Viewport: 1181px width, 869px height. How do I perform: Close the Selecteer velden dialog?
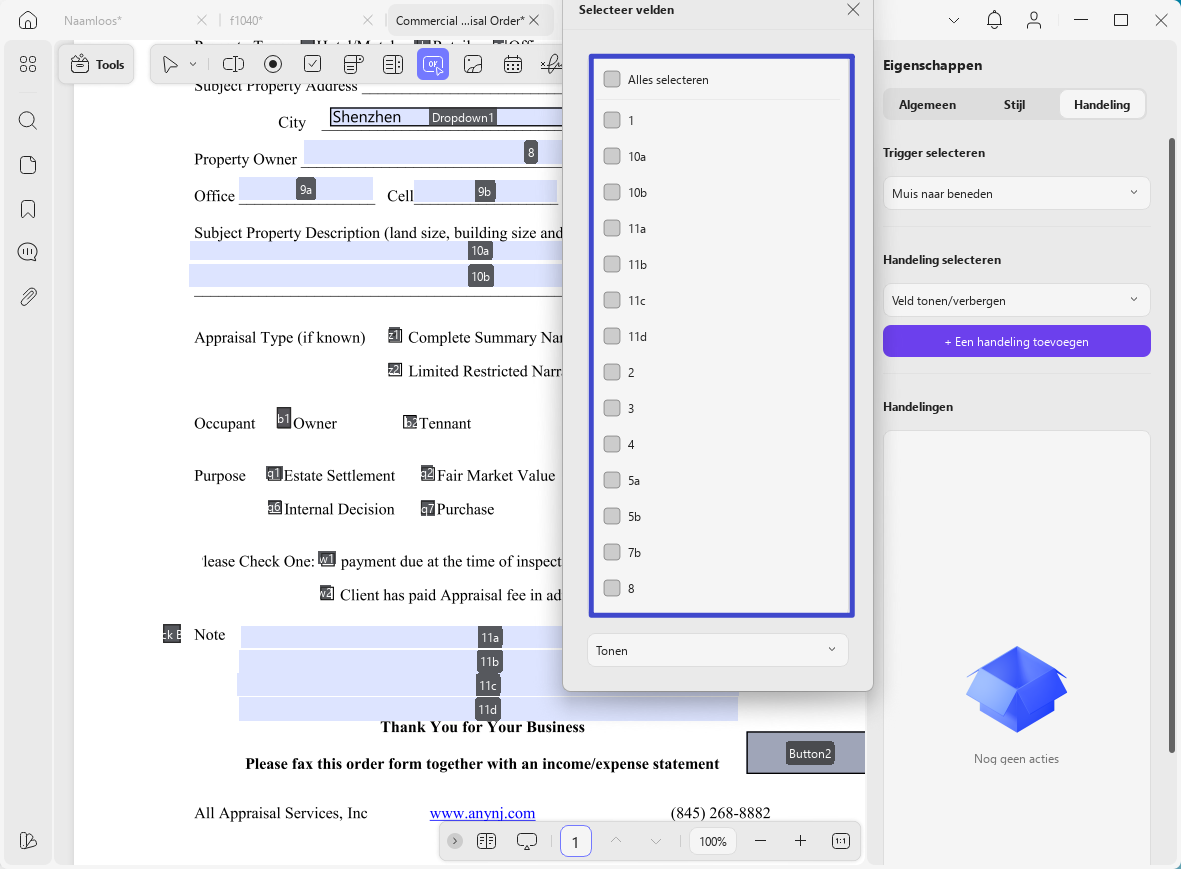[853, 10]
